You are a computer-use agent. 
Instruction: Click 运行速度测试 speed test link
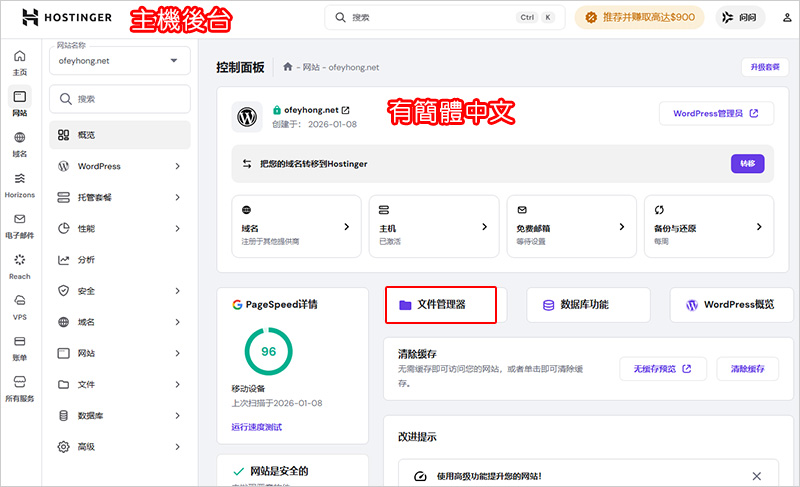tap(256, 427)
